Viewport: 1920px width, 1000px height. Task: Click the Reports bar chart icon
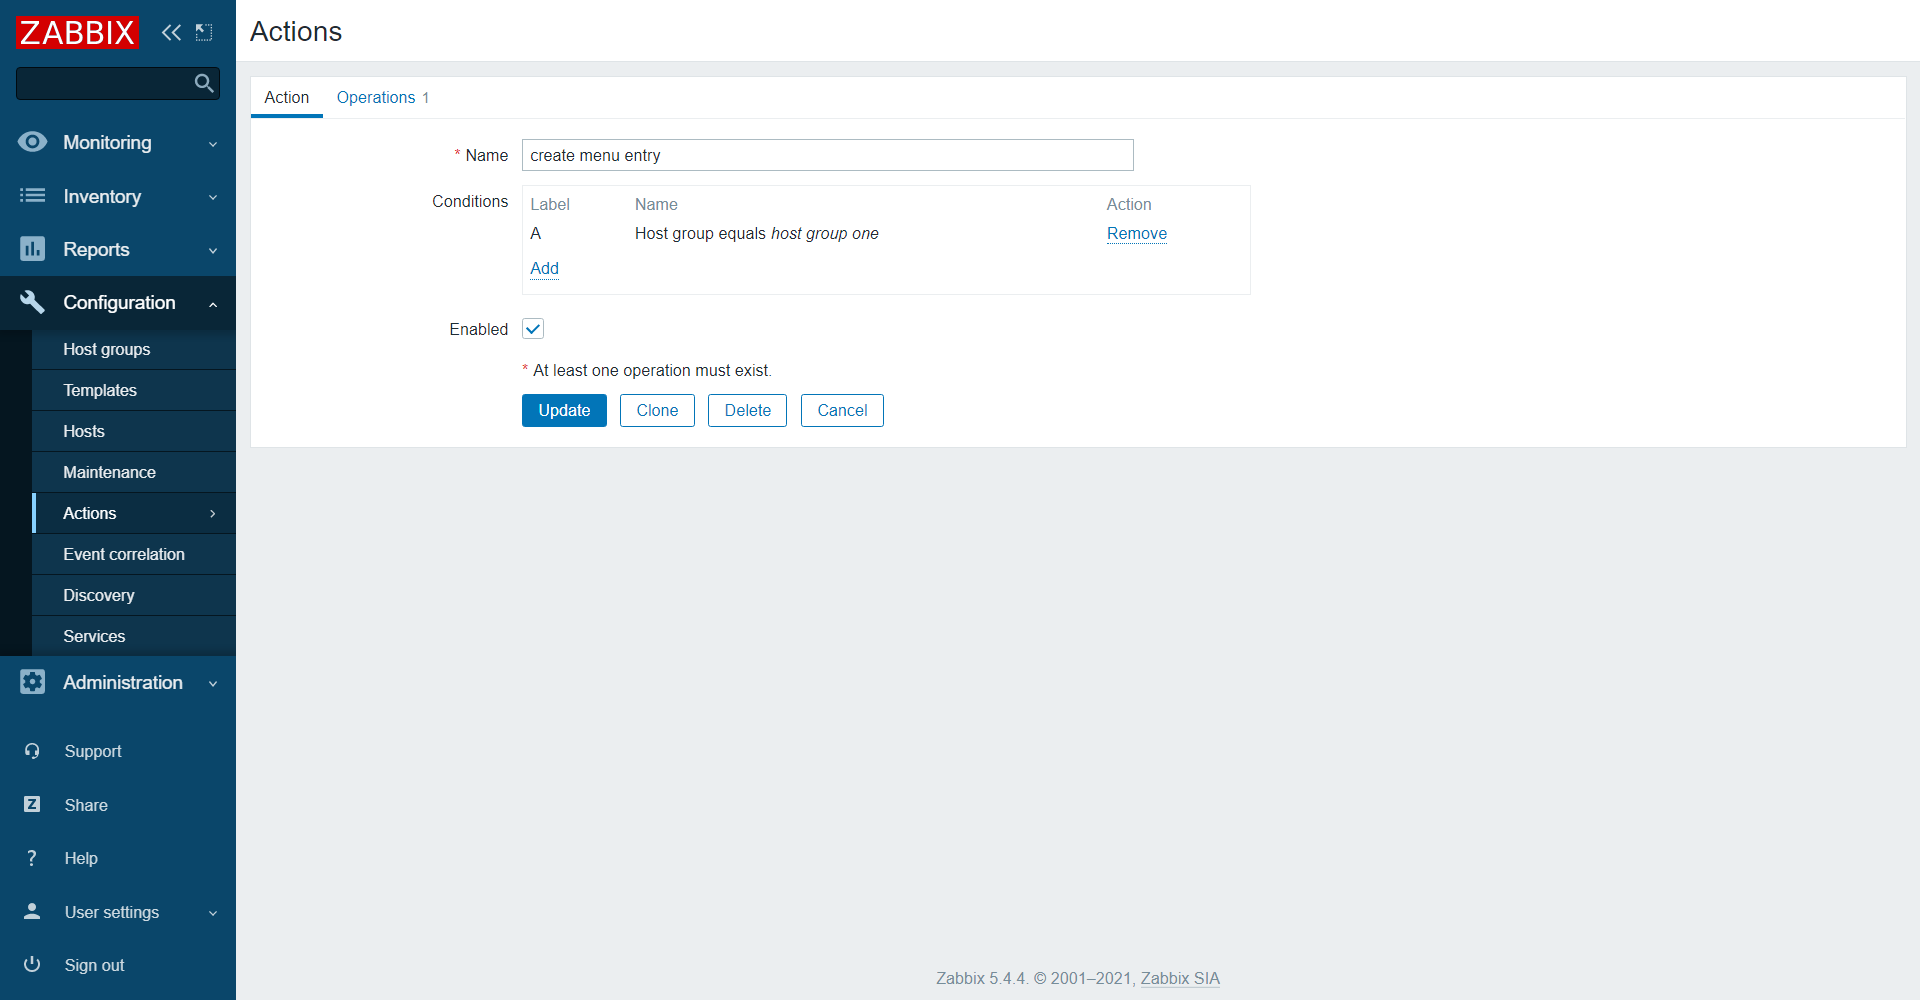coord(32,249)
